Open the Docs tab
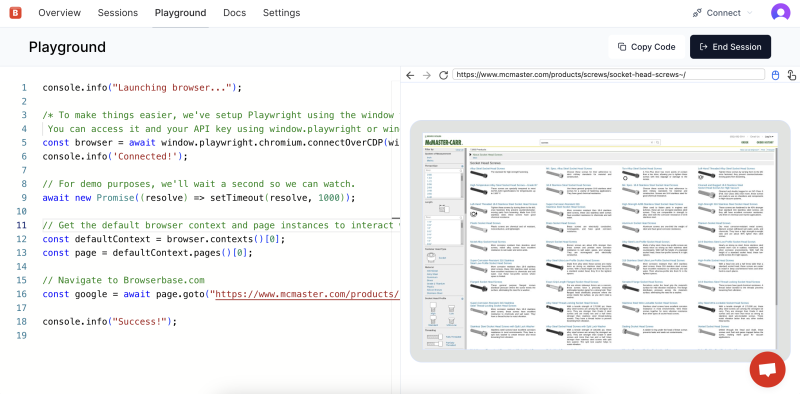 tap(235, 13)
